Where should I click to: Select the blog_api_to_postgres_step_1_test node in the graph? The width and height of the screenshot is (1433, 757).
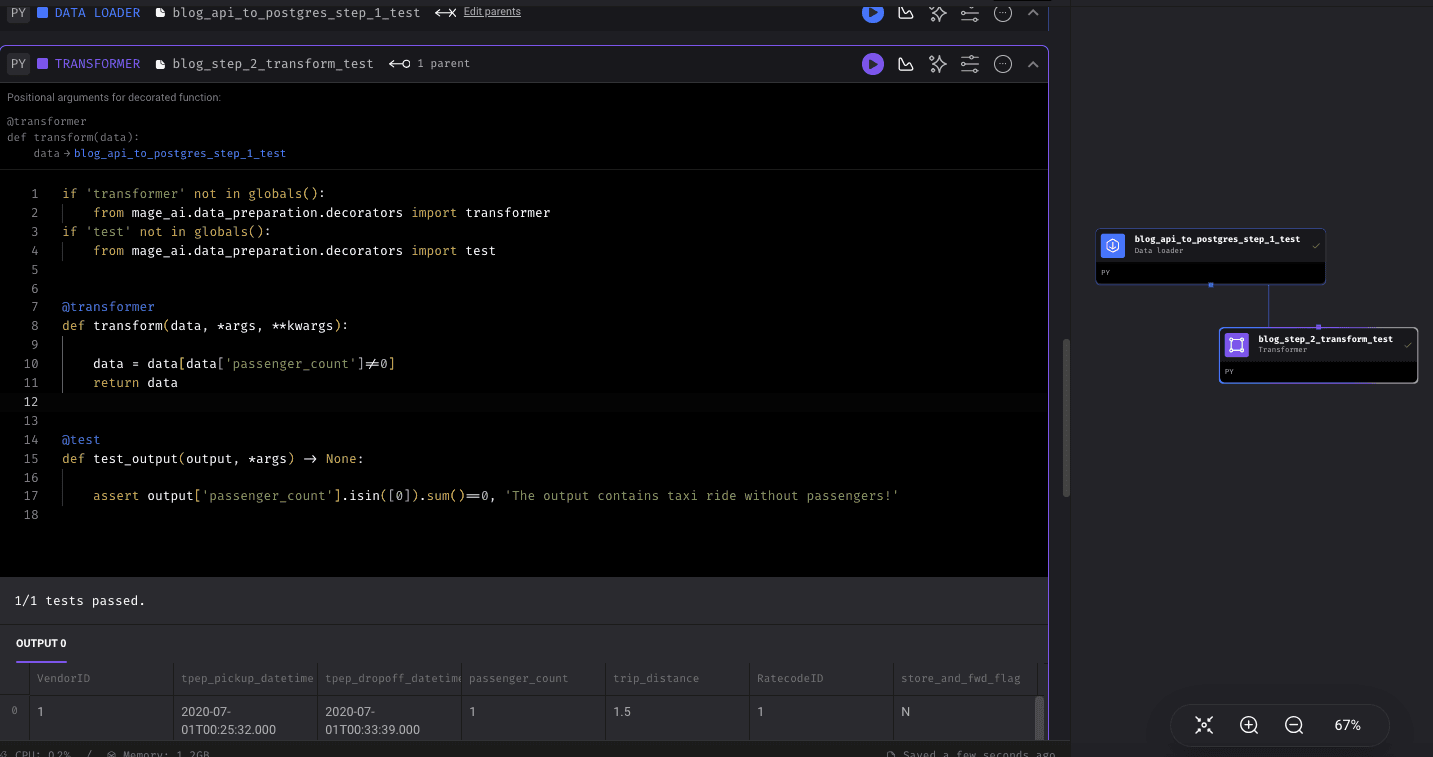(1210, 257)
